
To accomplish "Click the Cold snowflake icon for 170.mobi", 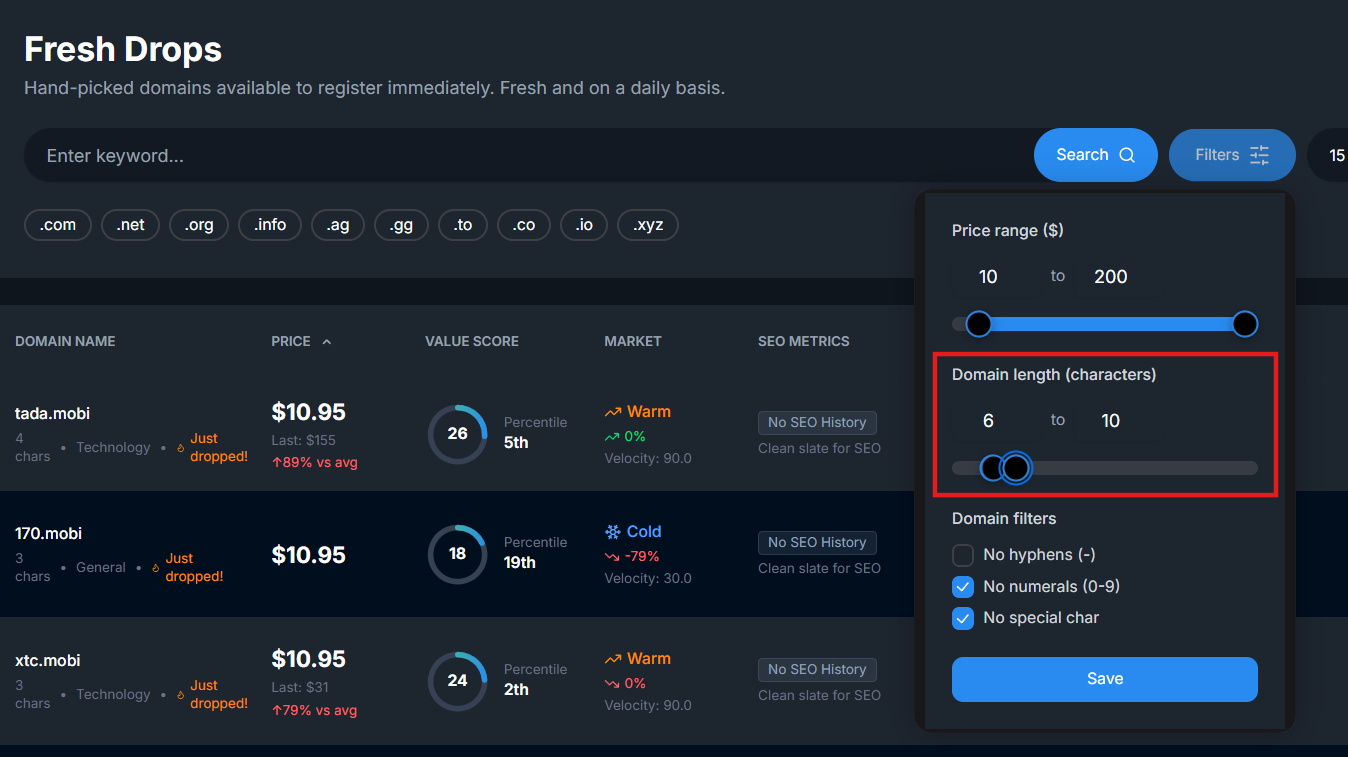I will 613,532.
